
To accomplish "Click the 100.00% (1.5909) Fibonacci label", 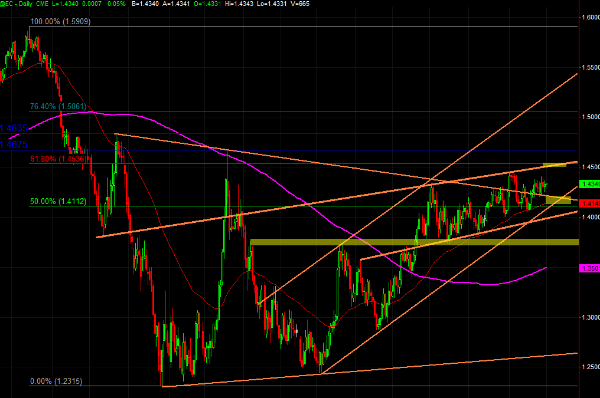I will 60,21.
